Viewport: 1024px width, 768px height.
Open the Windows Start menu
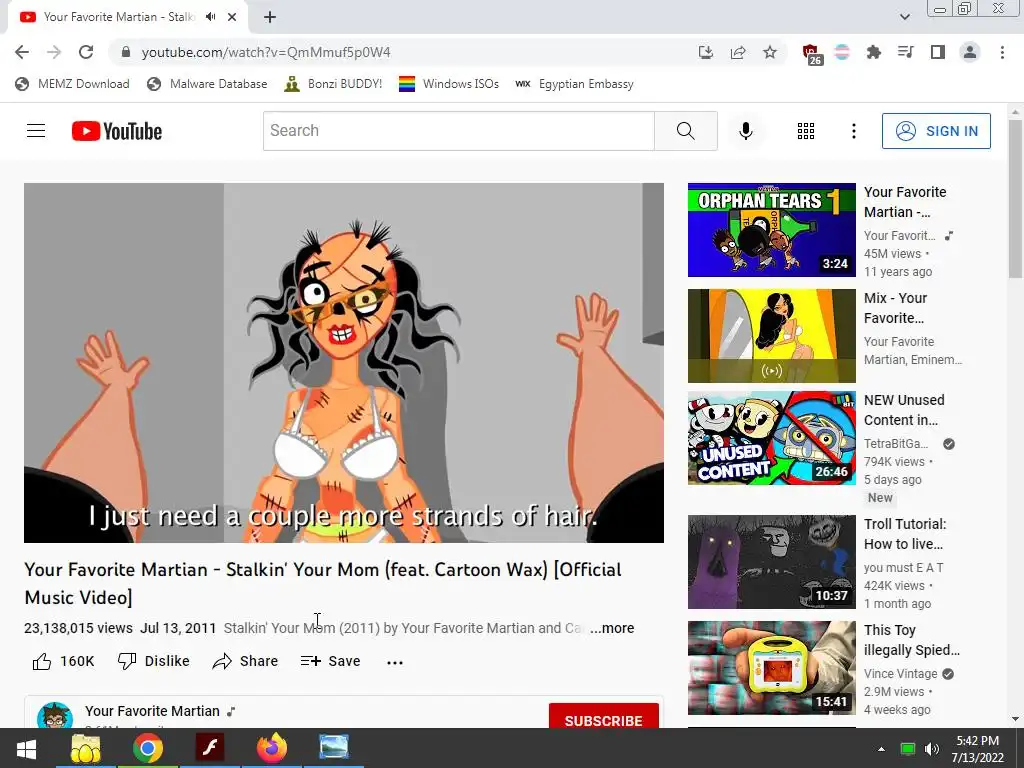[x=26, y=748]
